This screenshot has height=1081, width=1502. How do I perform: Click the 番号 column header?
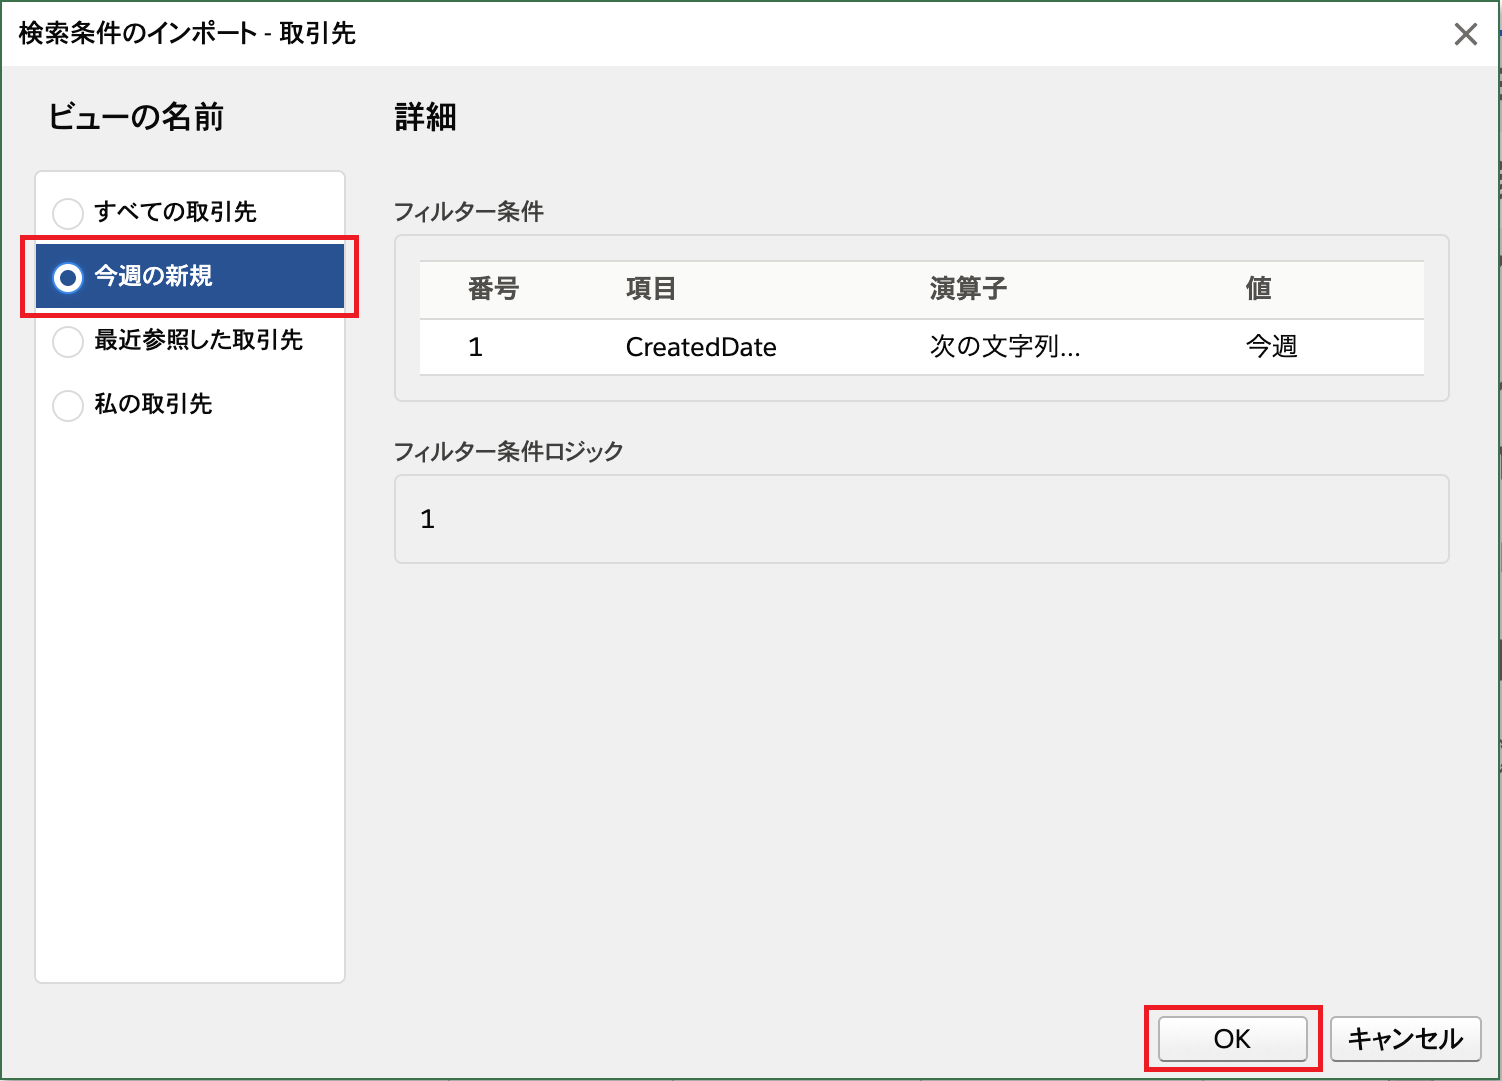point(493,289)
